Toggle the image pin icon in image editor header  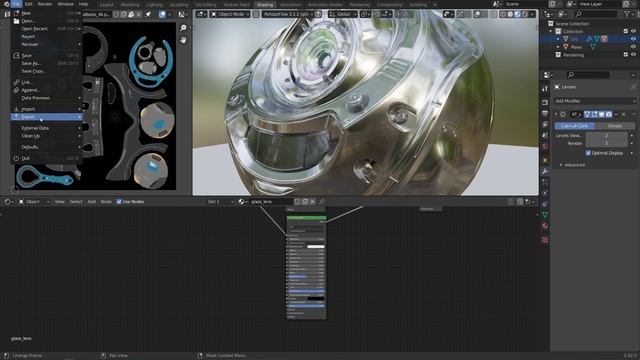click(148, 14)
